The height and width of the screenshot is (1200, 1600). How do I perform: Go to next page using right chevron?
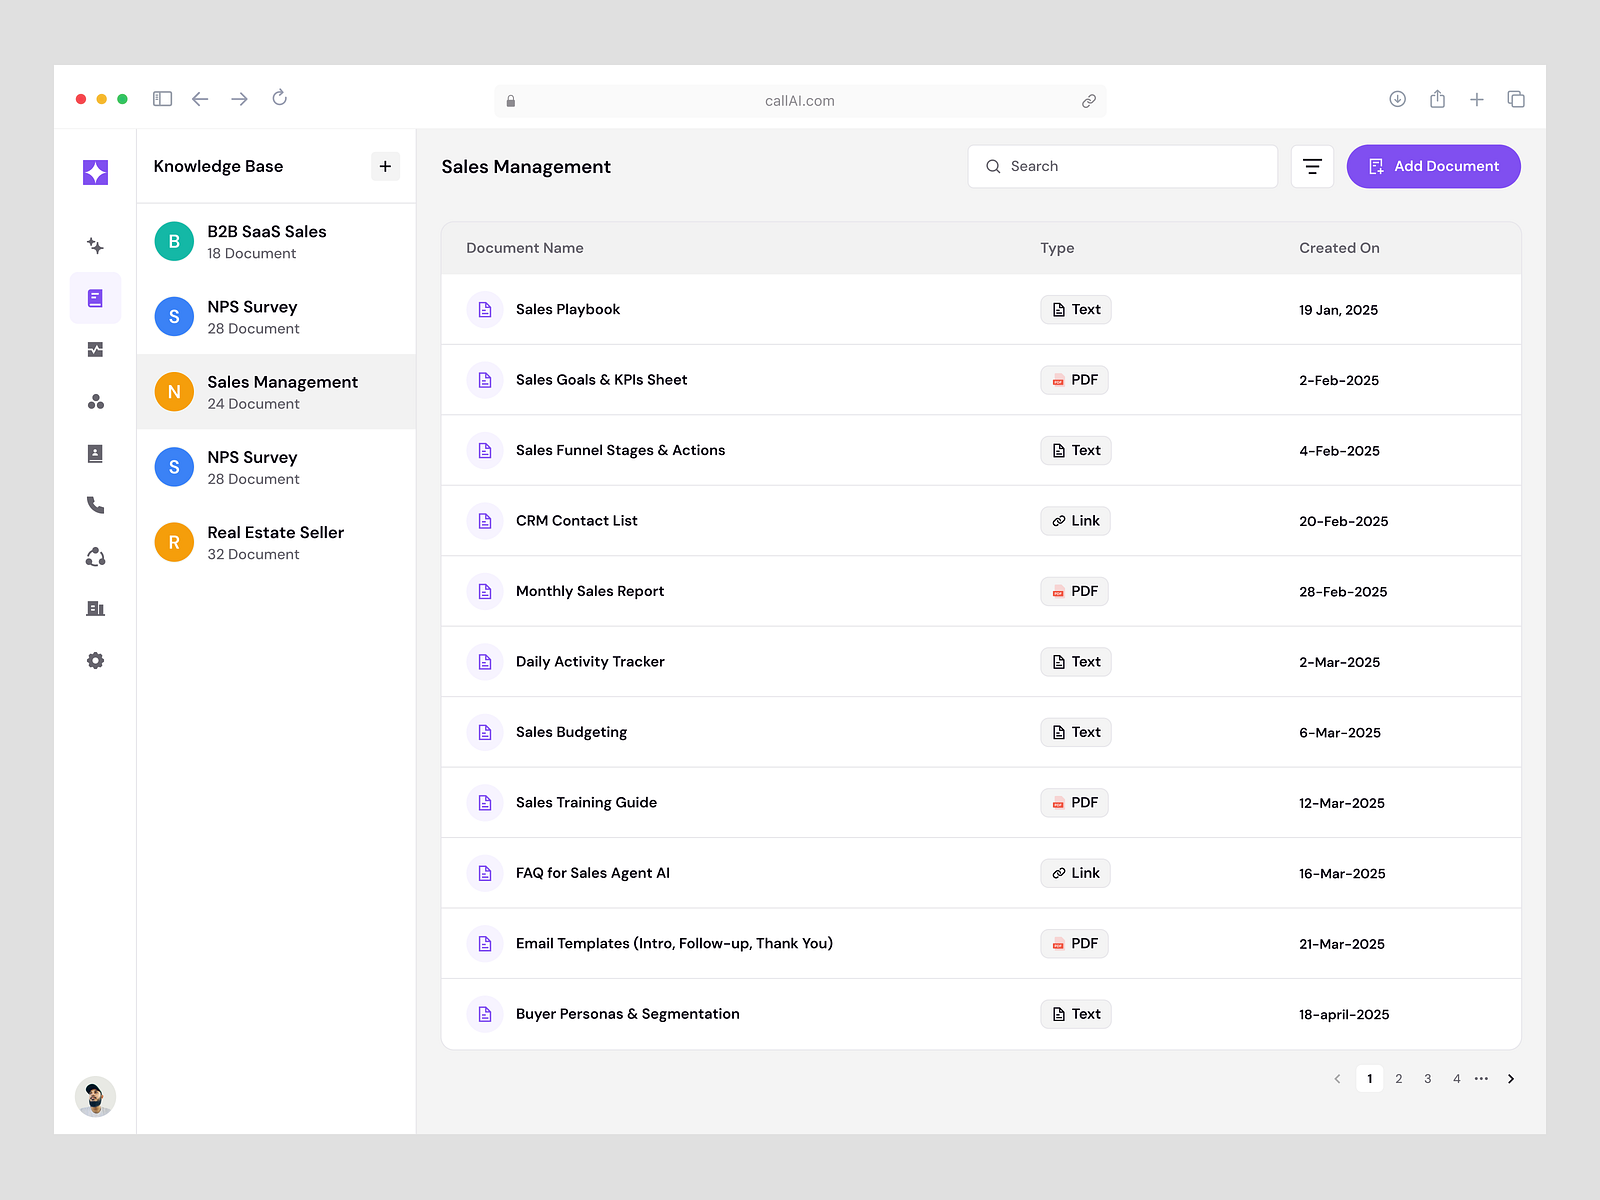coord(1511,1078)
